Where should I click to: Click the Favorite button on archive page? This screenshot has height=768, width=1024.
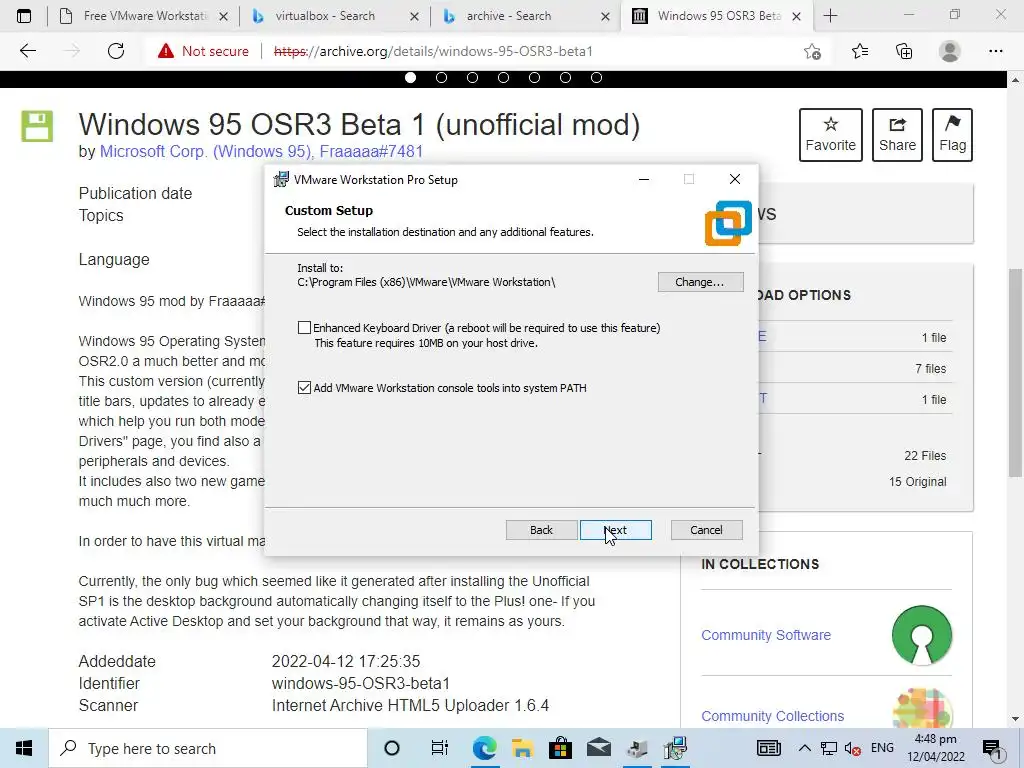click(x=831, y=135)
